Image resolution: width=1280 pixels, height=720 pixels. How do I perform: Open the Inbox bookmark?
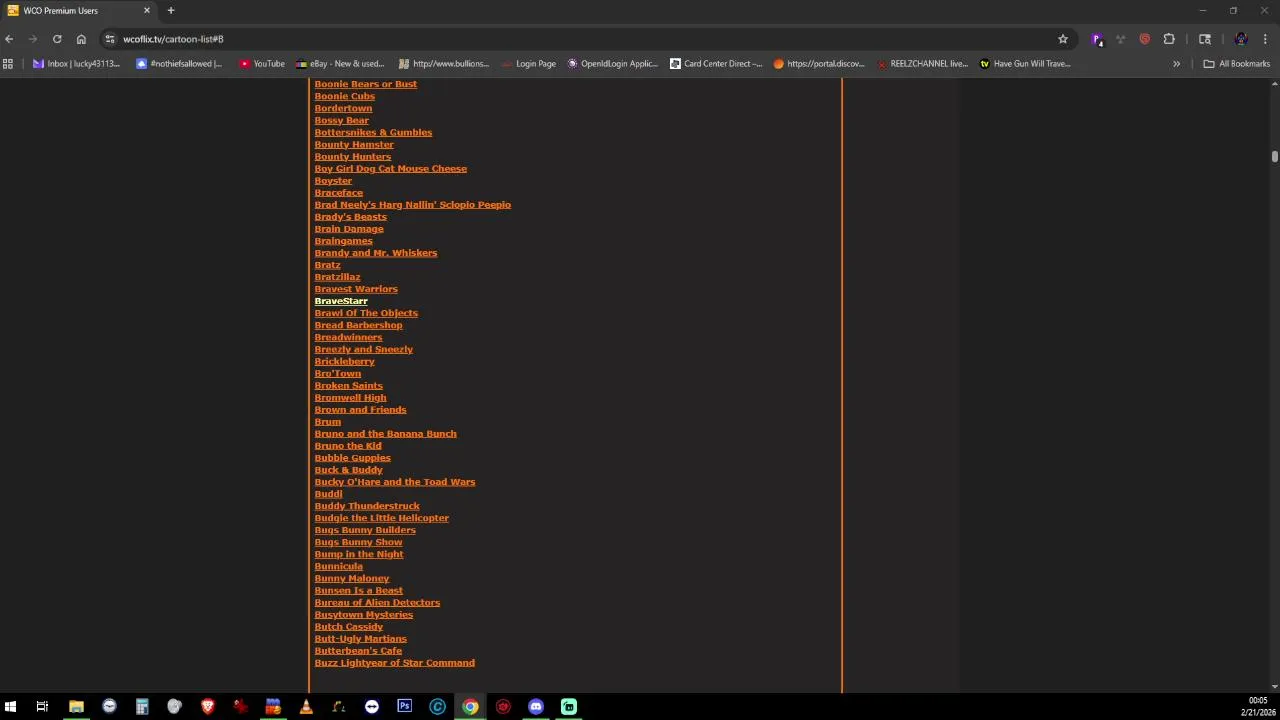pos(76,64)
